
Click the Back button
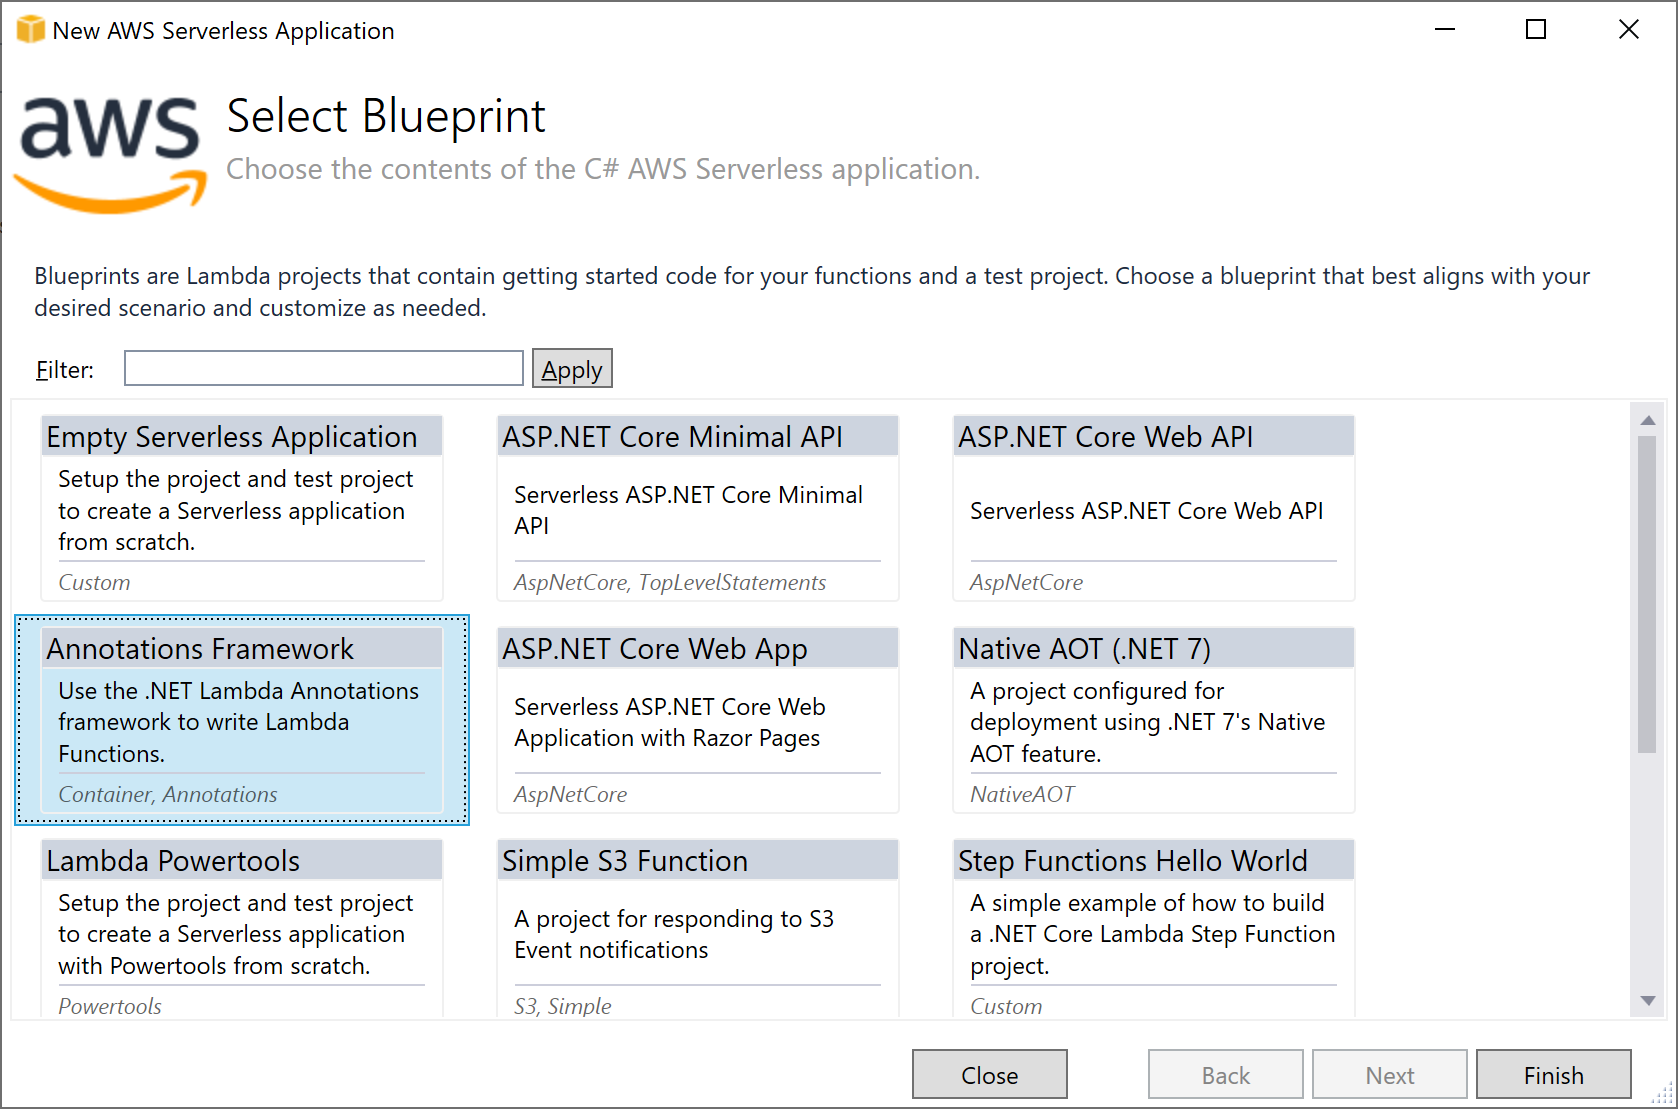point(1224,1074)
